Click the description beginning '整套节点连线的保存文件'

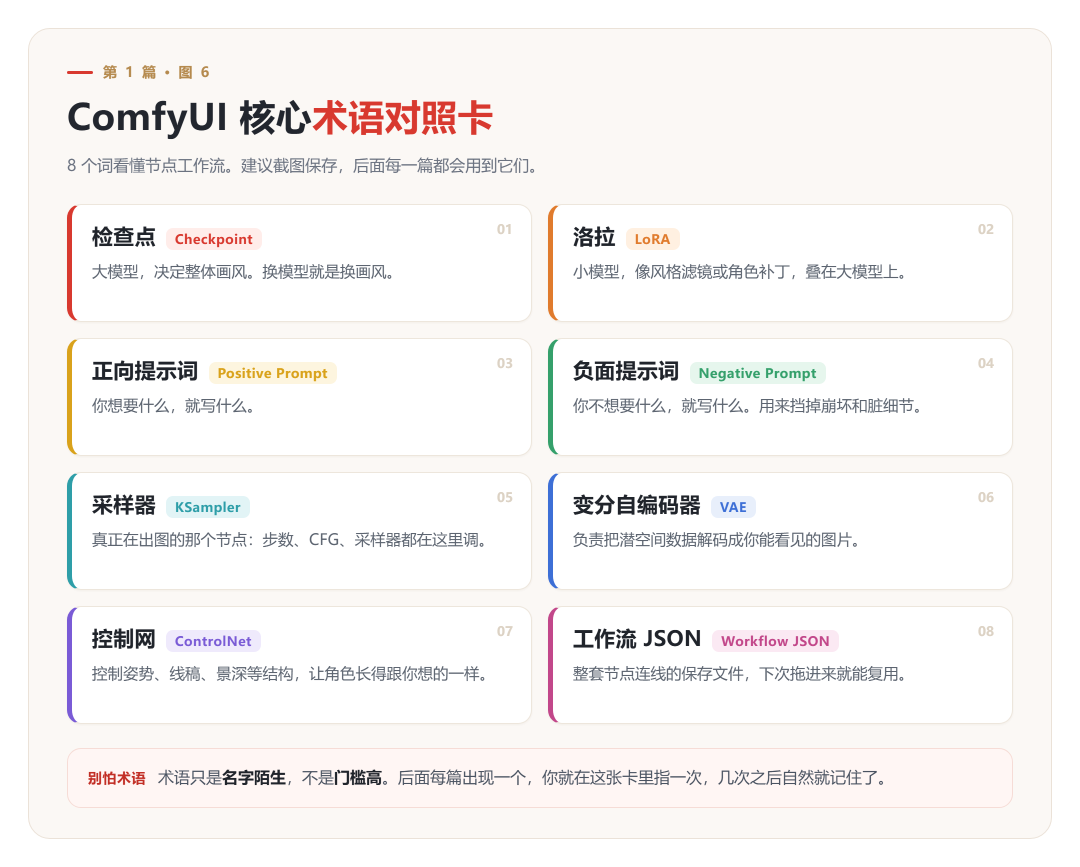pyautogui.click(x=739, y=674)
